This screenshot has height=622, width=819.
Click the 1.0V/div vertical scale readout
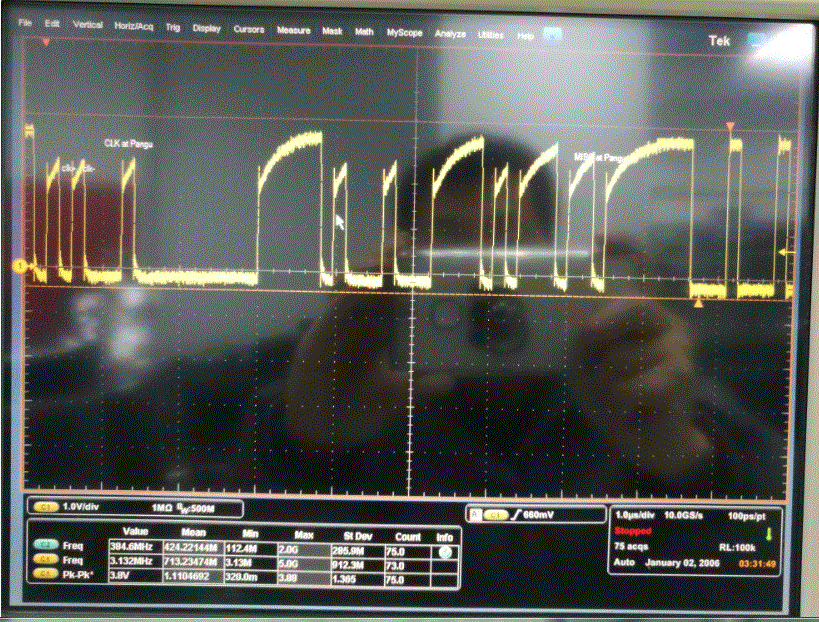(81, 507)
